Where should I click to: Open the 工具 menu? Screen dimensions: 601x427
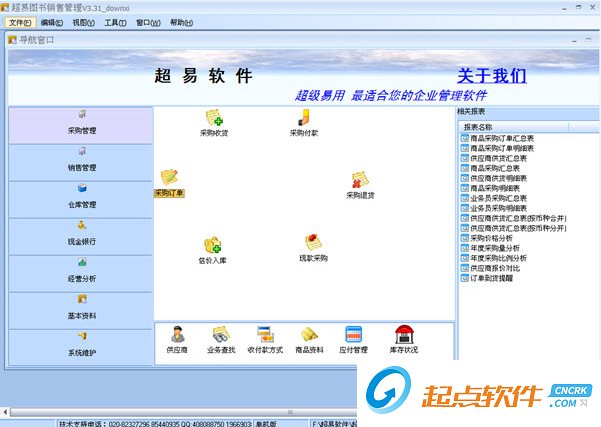tap(115, 23)
